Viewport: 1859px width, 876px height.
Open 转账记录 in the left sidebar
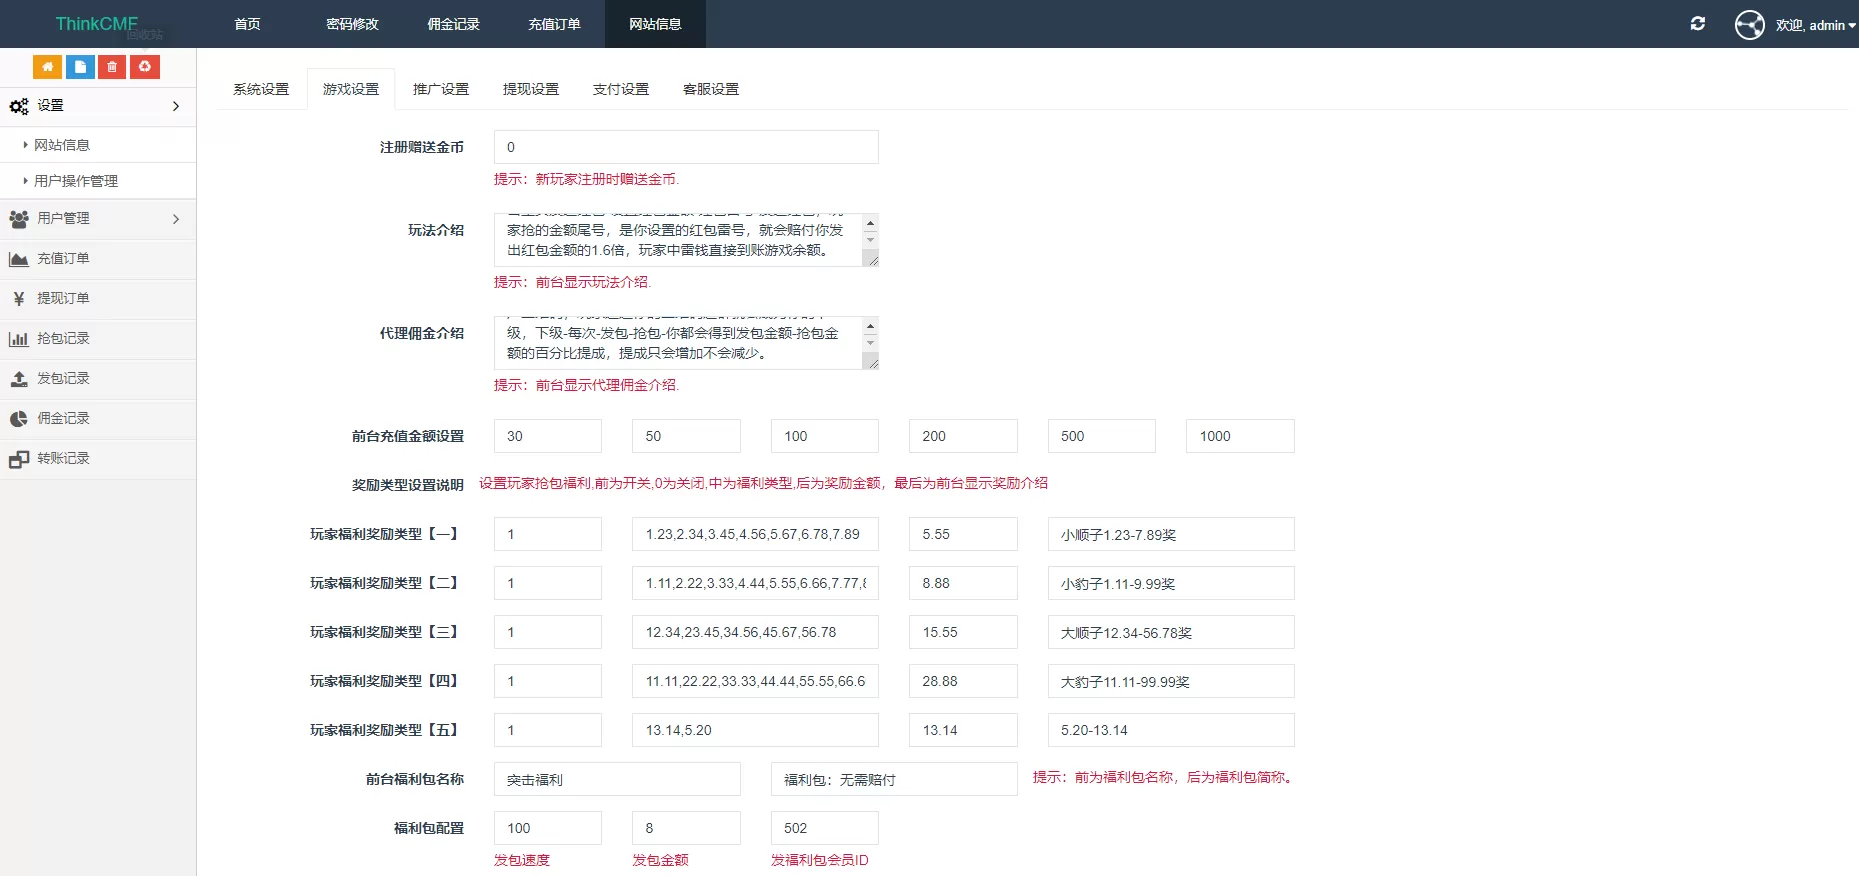[x=63, y=459]
